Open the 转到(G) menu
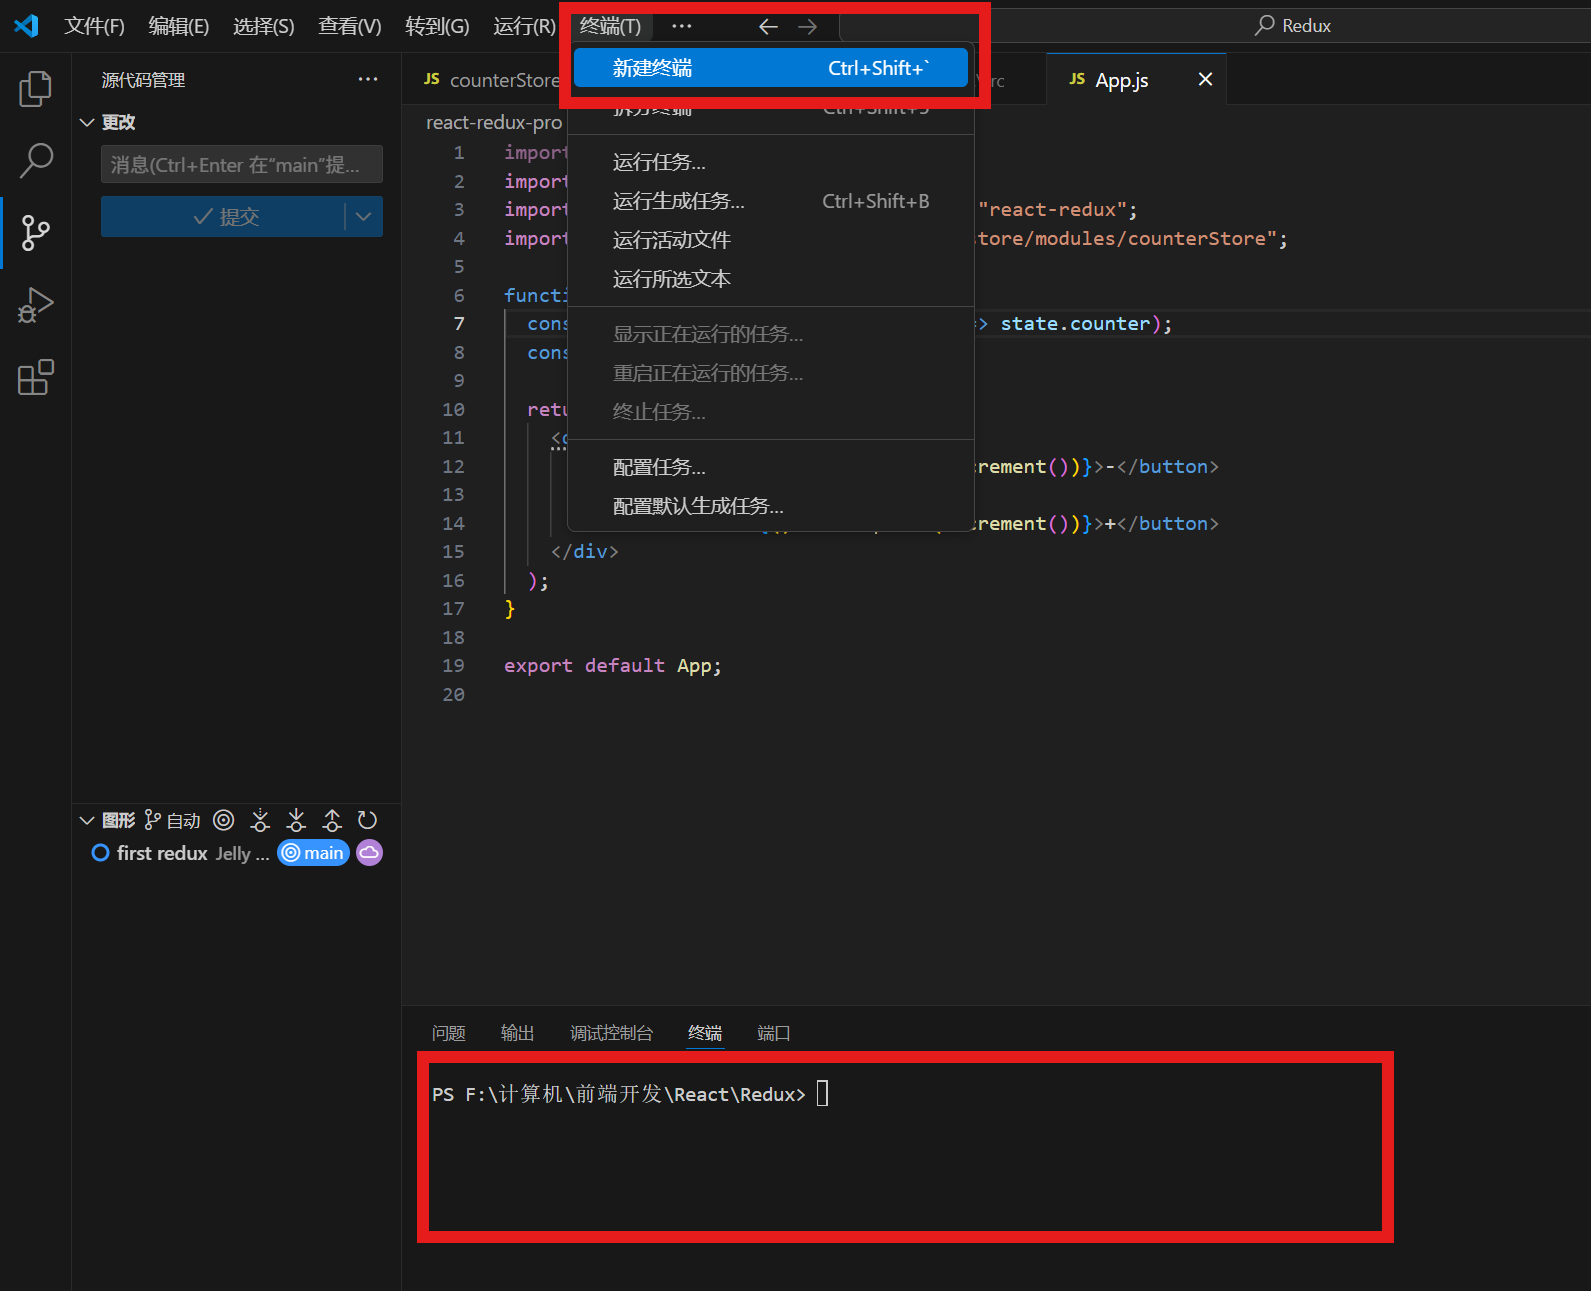 pyautogui.click(x=437, y=26)
